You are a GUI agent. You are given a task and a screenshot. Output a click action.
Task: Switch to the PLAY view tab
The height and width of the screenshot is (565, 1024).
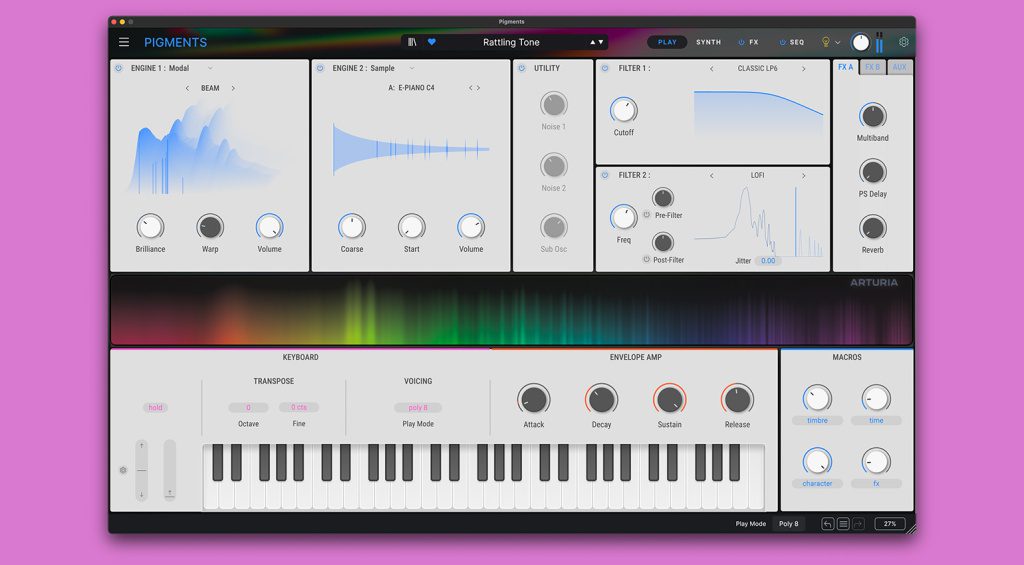[667, 42]
